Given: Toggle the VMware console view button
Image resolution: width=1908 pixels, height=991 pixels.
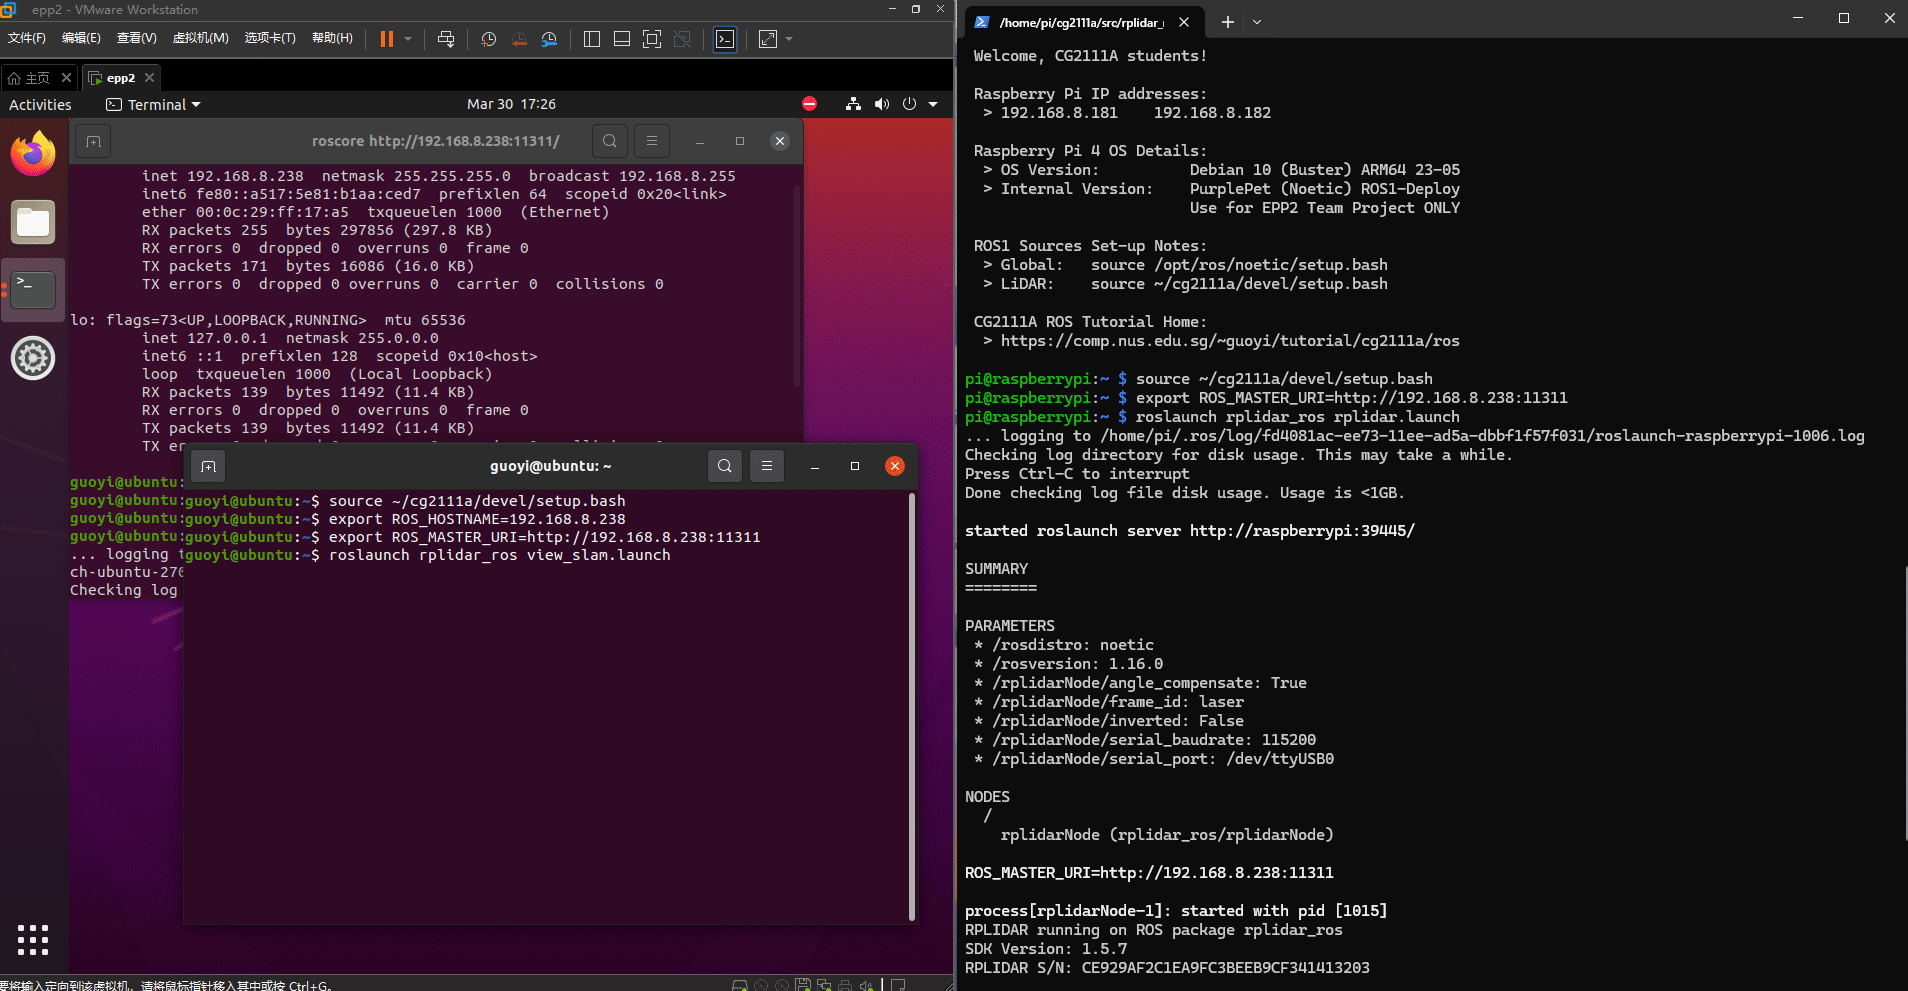Looking at the screenshot, I should 725,39.
